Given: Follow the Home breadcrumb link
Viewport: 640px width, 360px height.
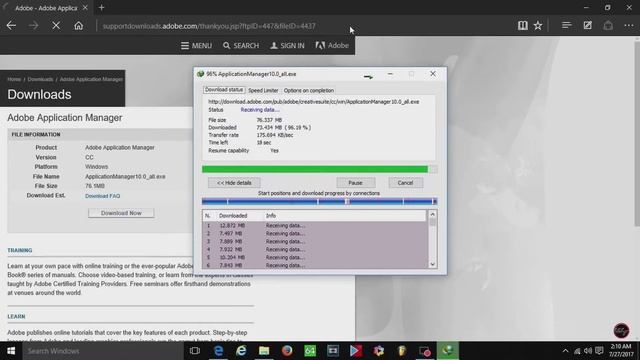Looking at the screenshot, I should coord(14,79).
